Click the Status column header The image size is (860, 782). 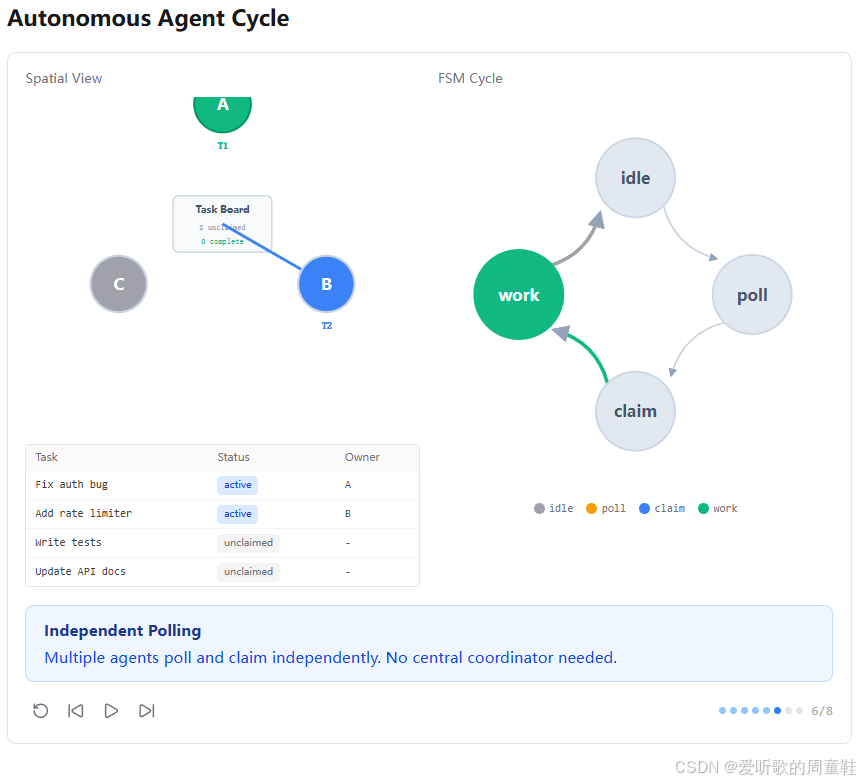(233, 457)
